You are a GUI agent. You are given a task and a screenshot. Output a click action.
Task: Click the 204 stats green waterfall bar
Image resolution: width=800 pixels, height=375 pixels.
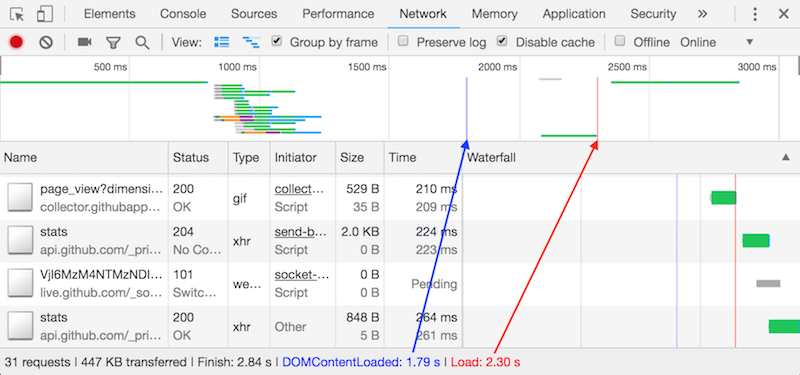click(x=756, y=240)
